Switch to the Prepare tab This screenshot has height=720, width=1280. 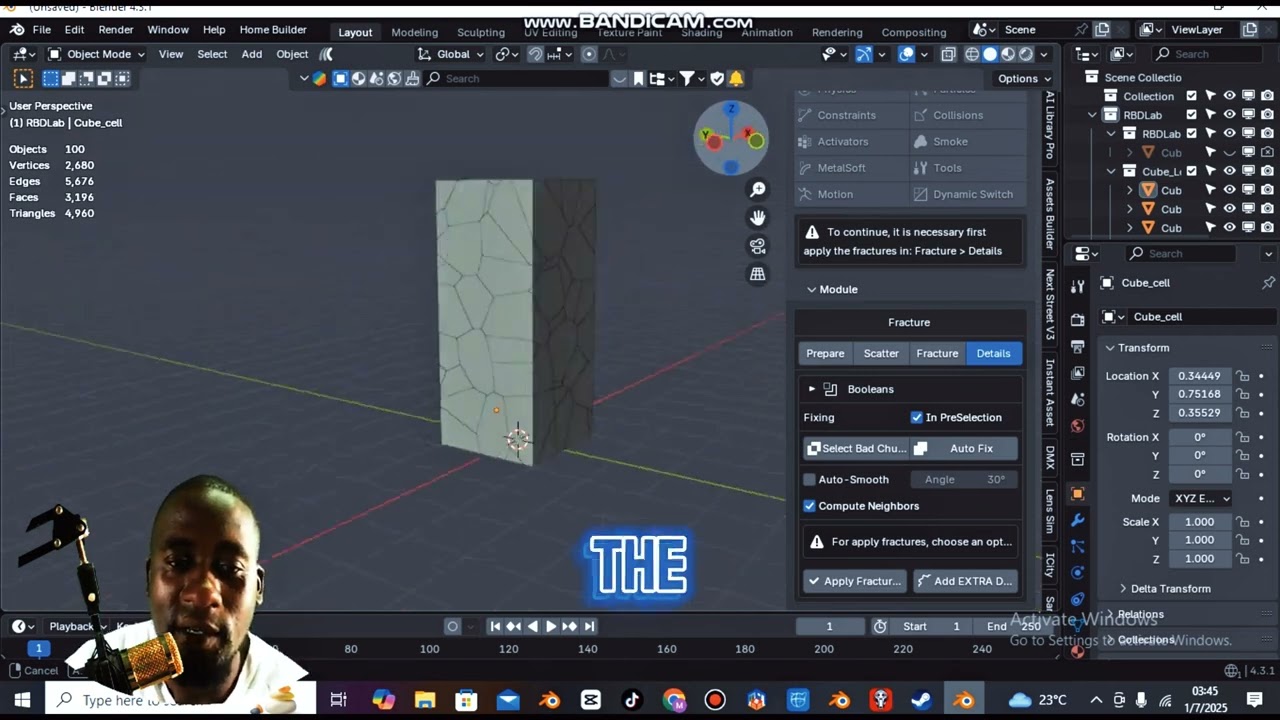click(825, 353)
